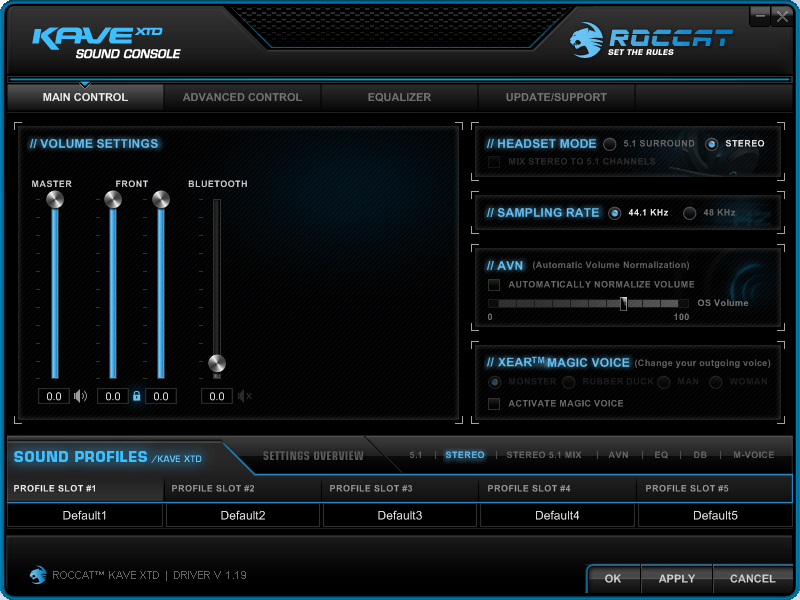Select Profile Slot #2
The image size is (800, 600).
(243, 488)
